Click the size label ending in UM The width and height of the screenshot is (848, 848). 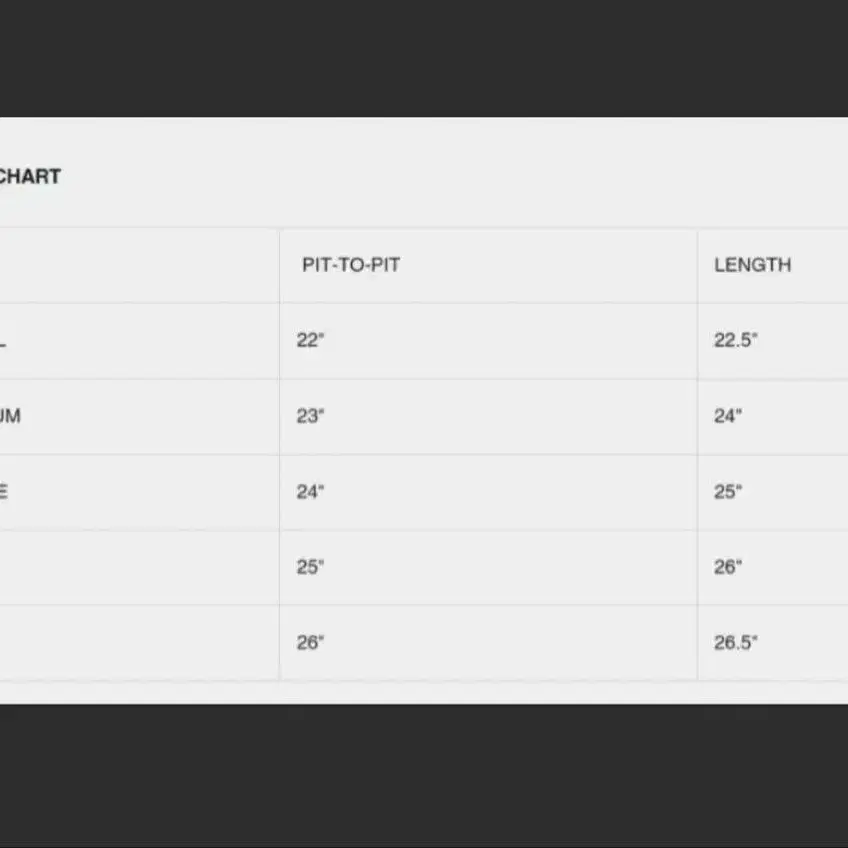pos(10,416)
